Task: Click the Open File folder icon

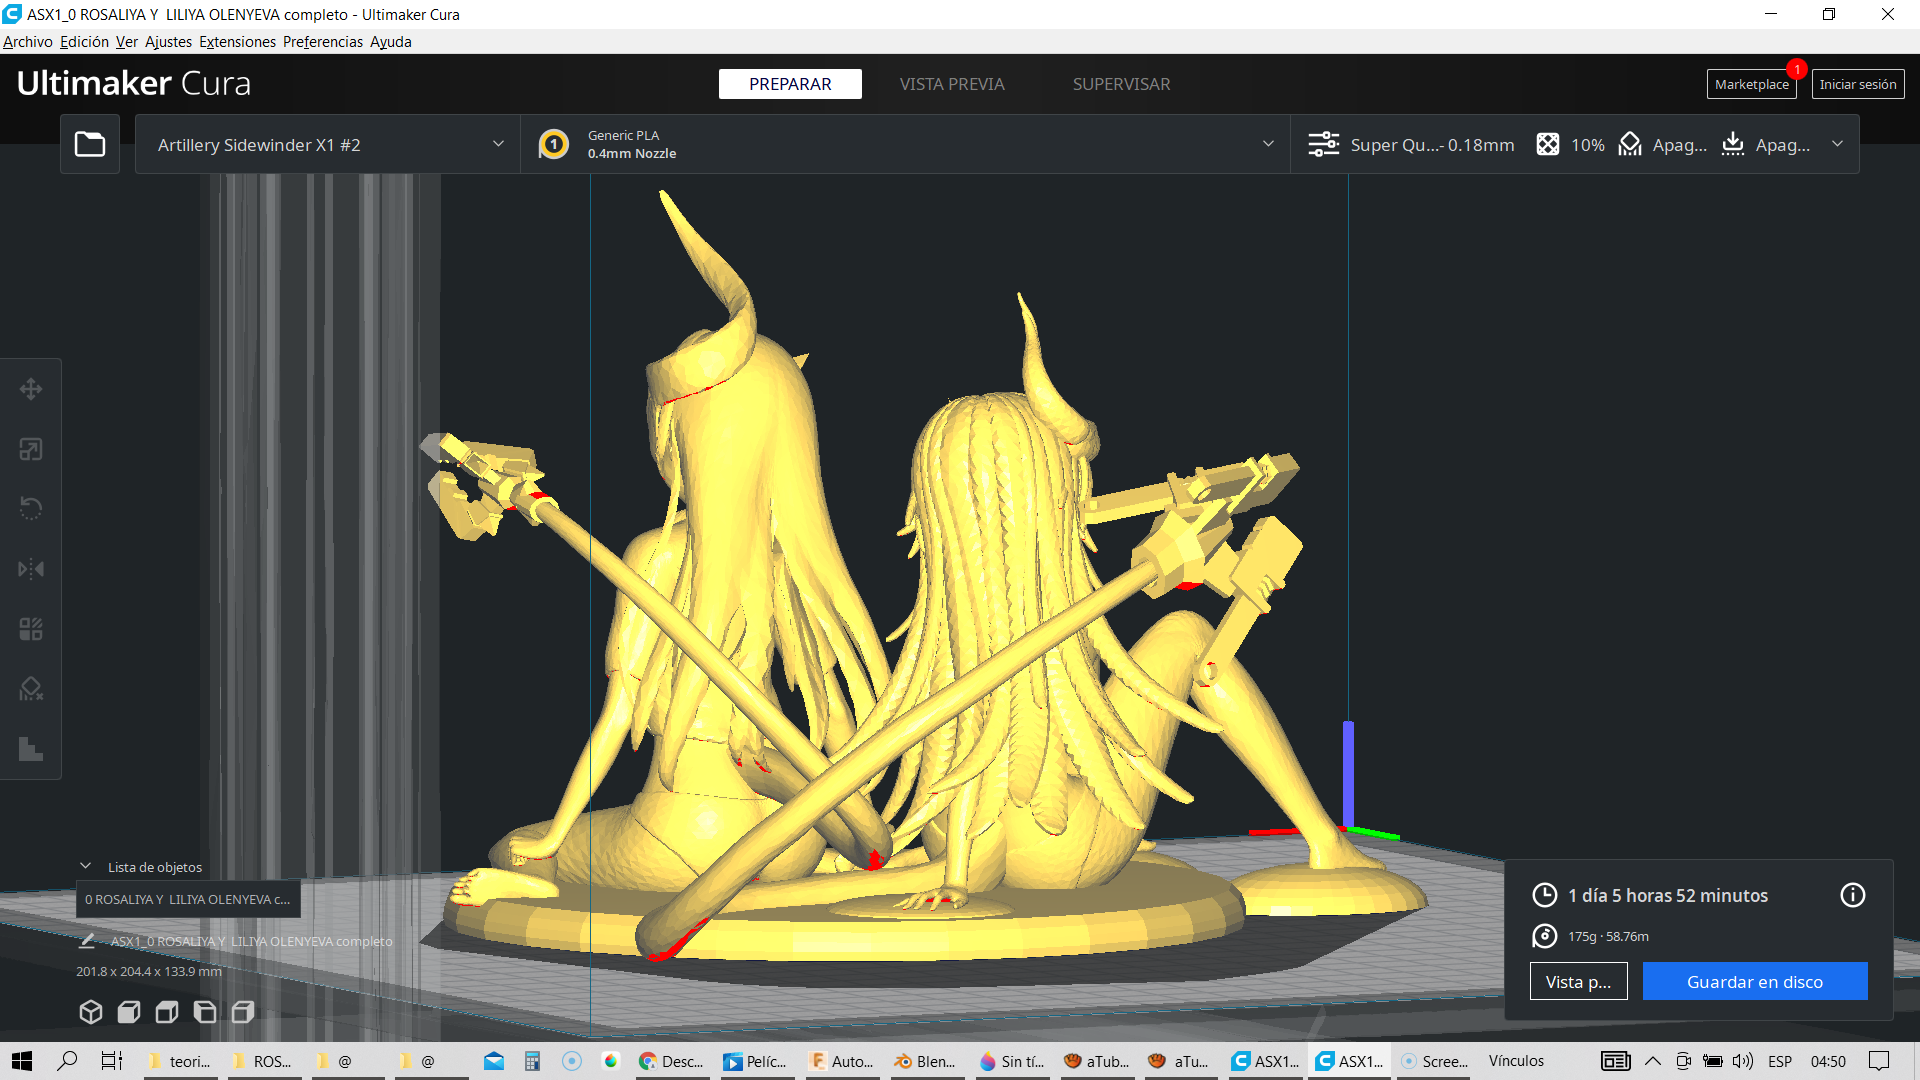Action: coord(90,144)
